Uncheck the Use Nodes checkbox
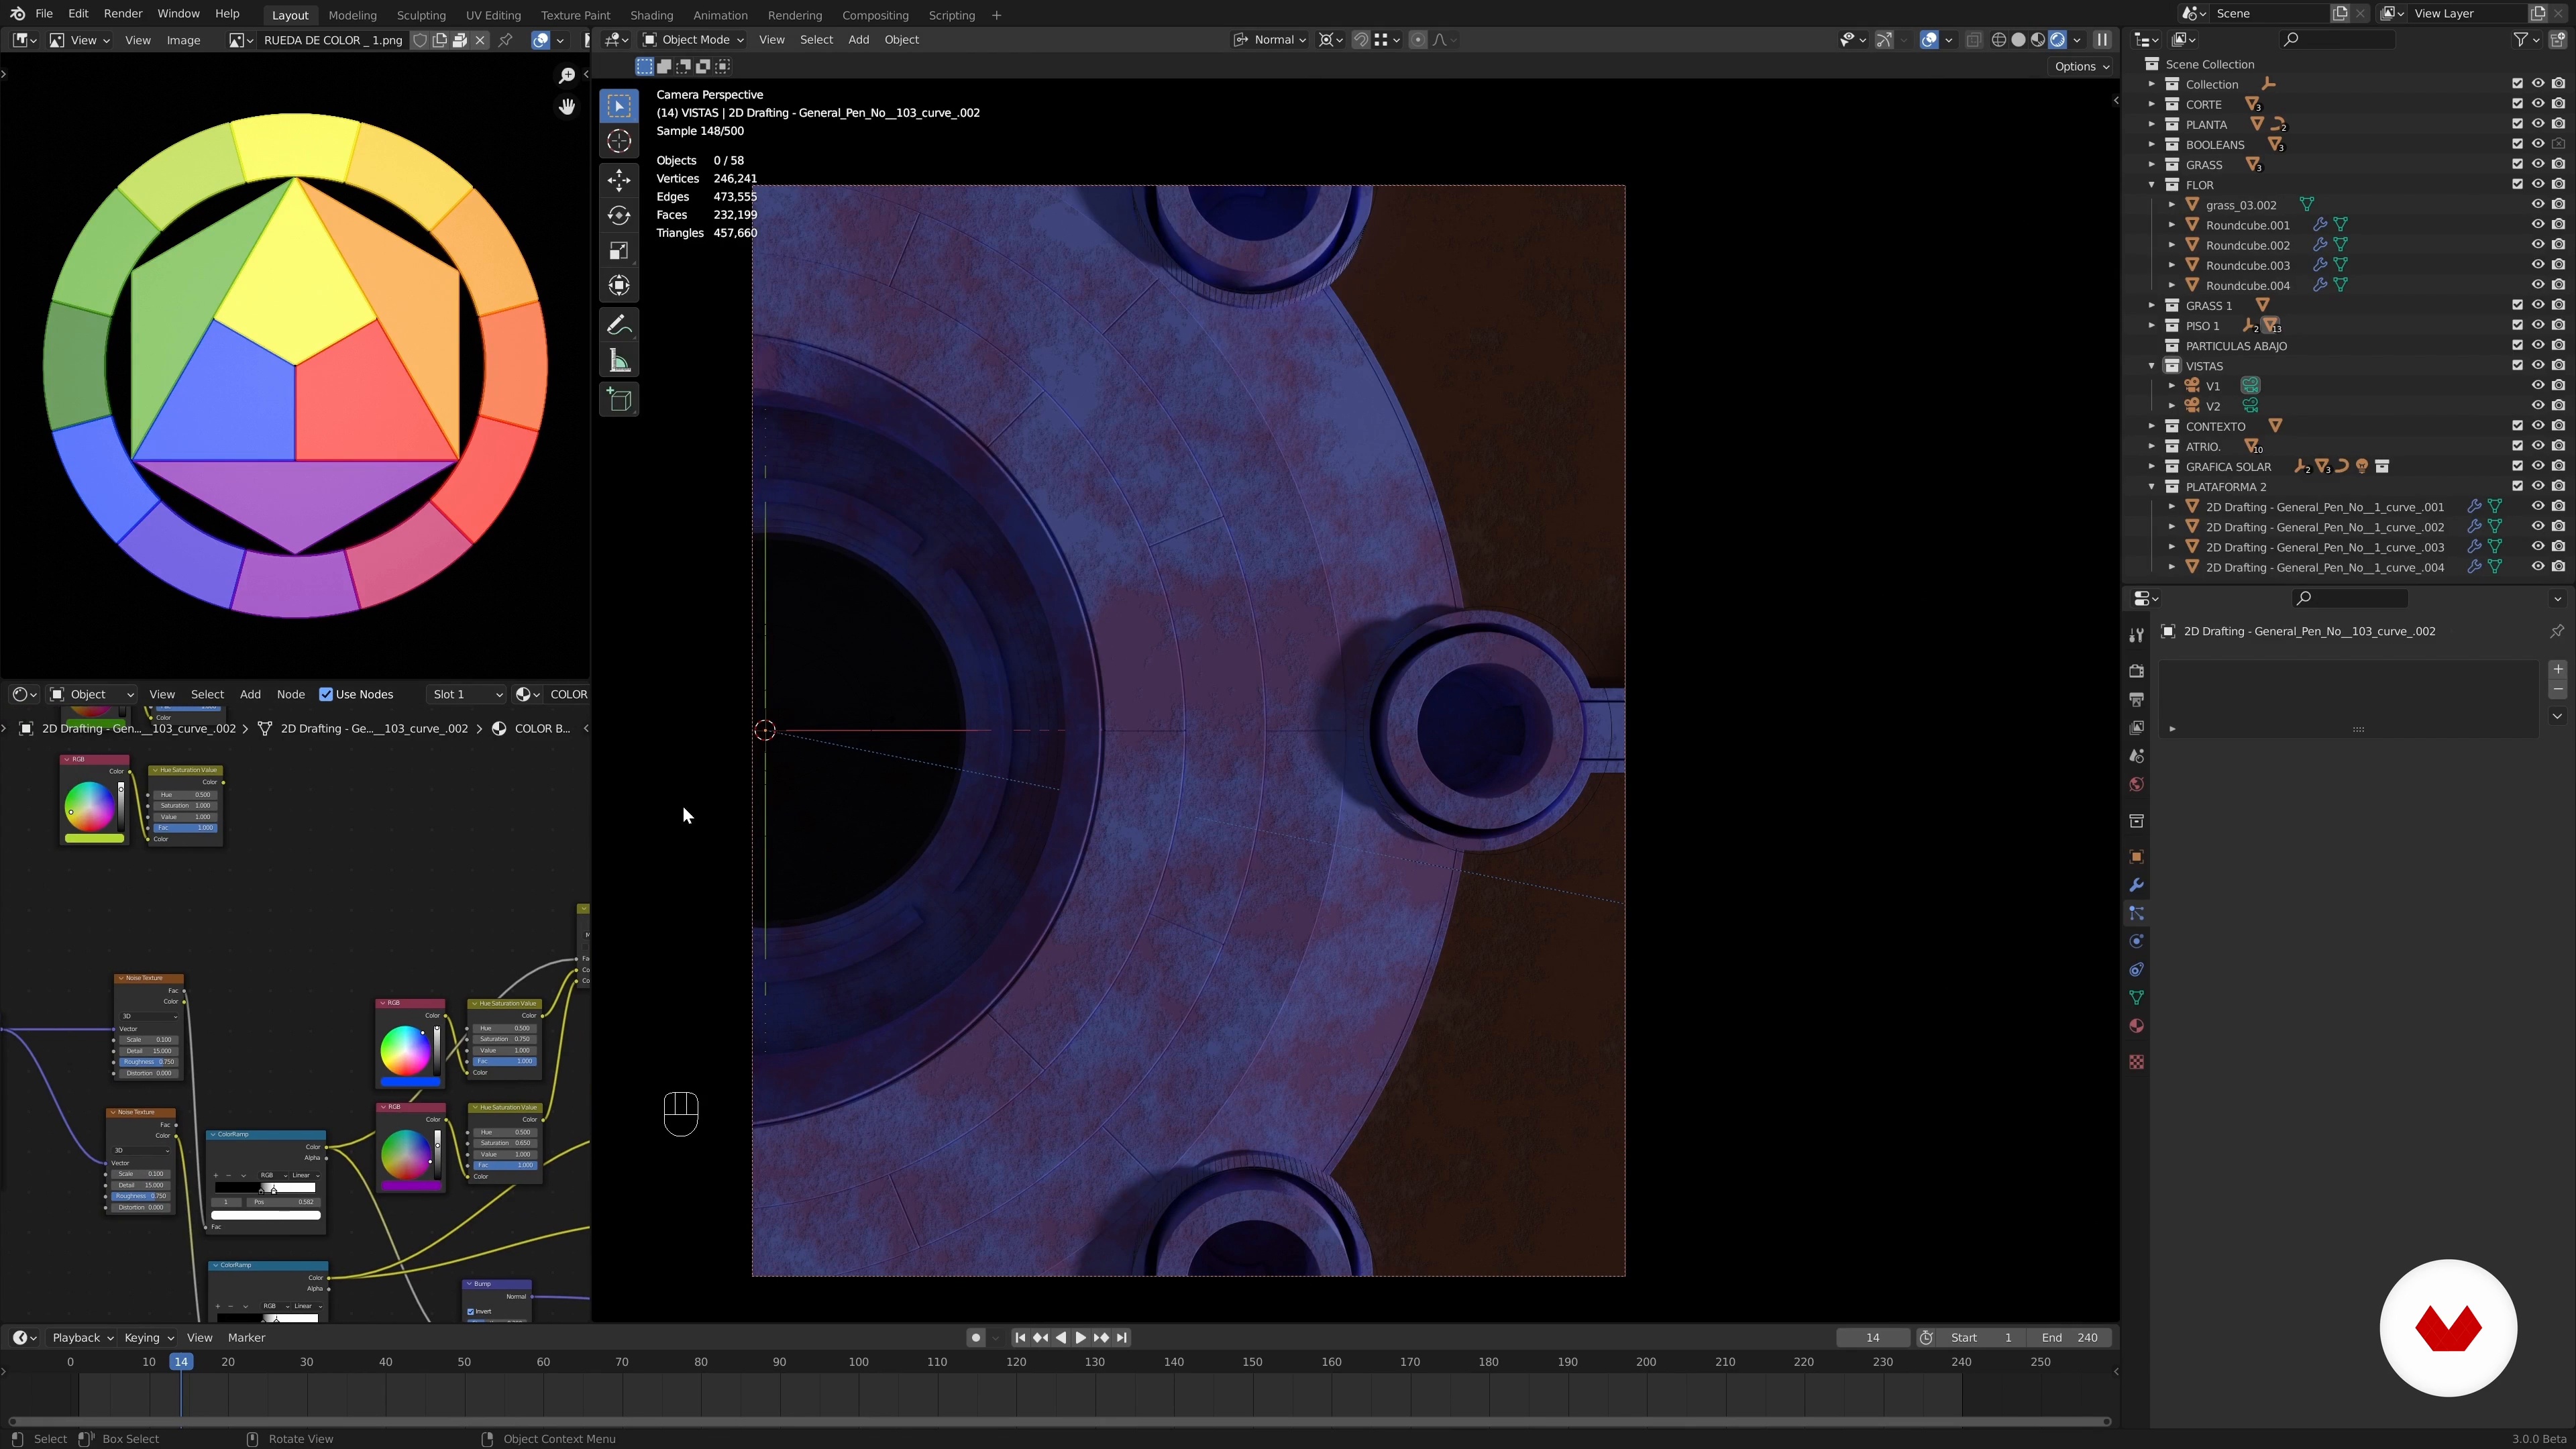Image resolution: width=2576 pixels, height=1449 pixels. [x=326, y=694]
